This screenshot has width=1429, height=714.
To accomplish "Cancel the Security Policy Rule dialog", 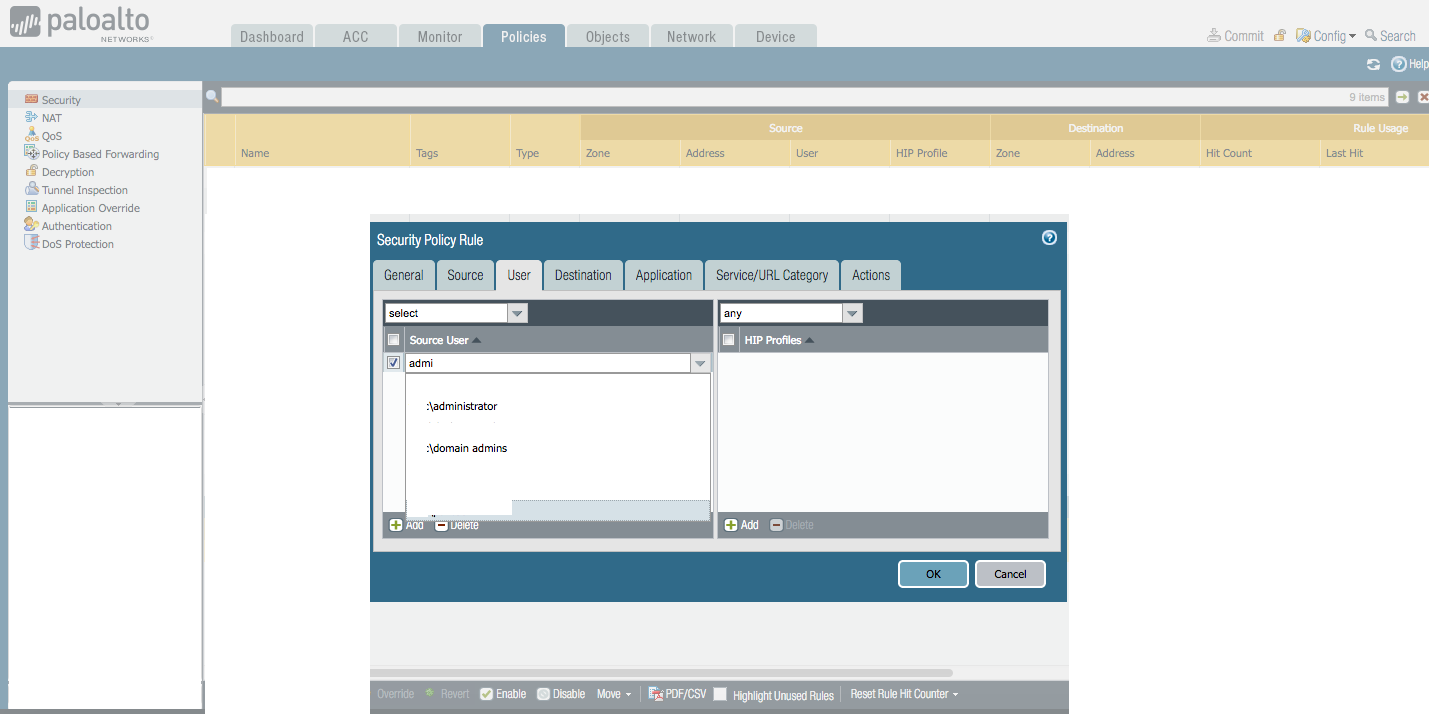I will [1010, 574].
